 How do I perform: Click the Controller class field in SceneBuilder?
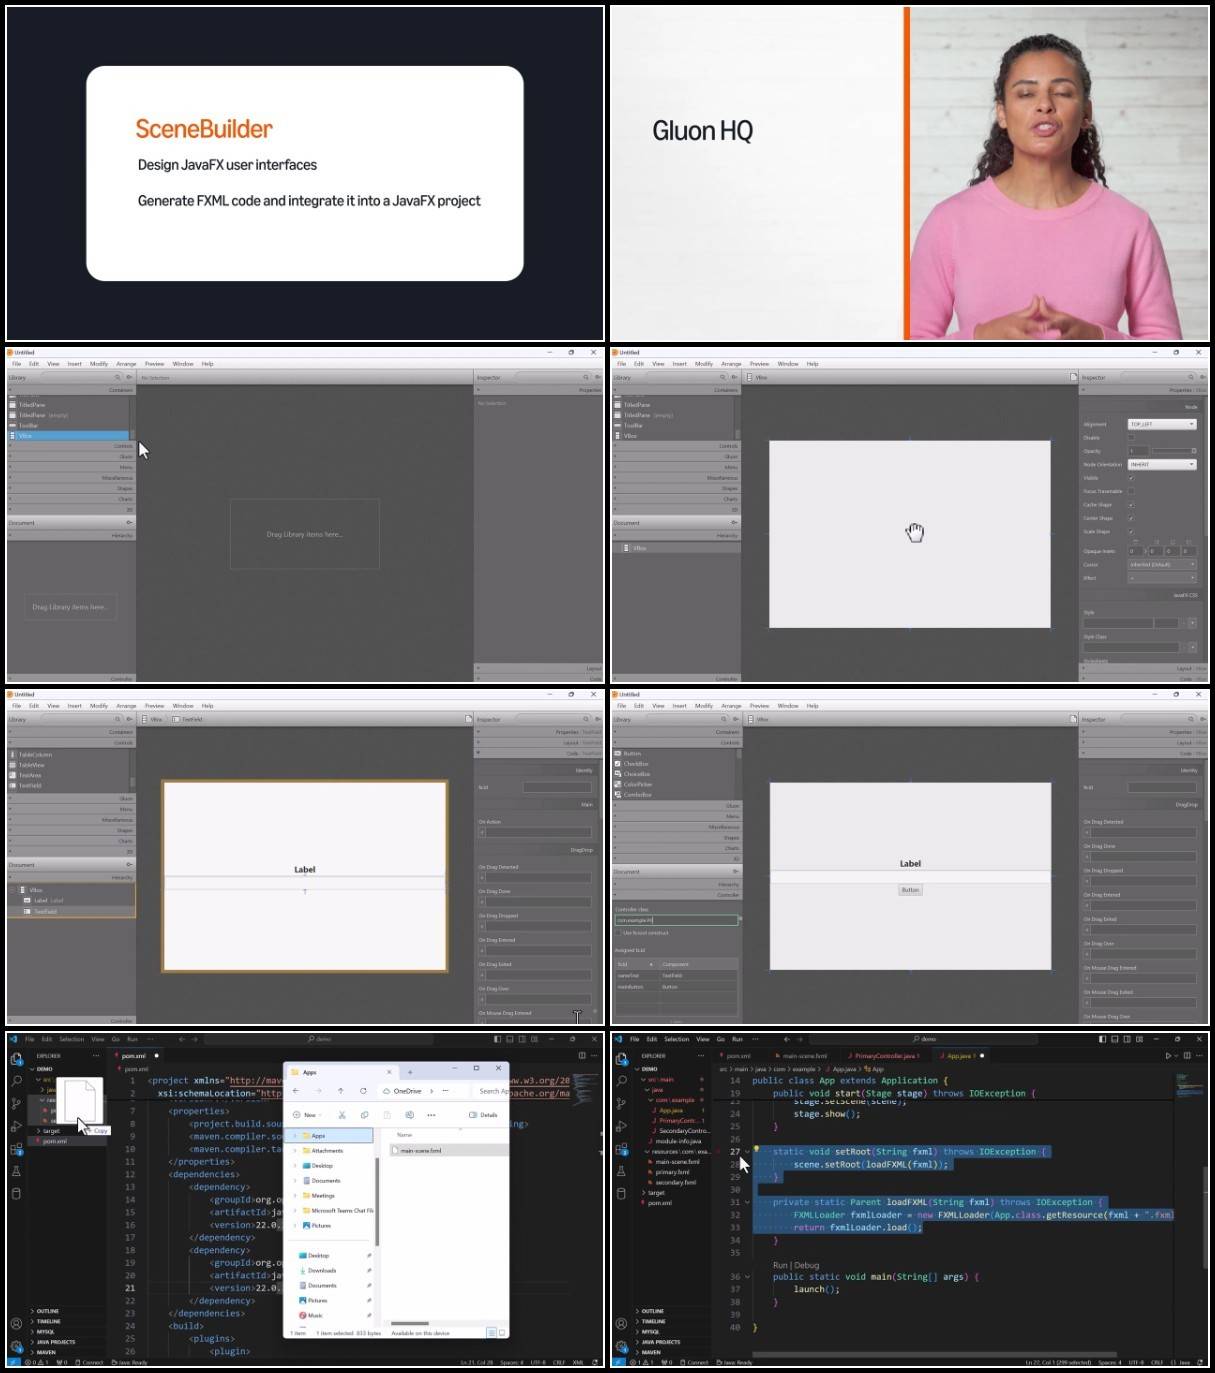tap(677, 920)
